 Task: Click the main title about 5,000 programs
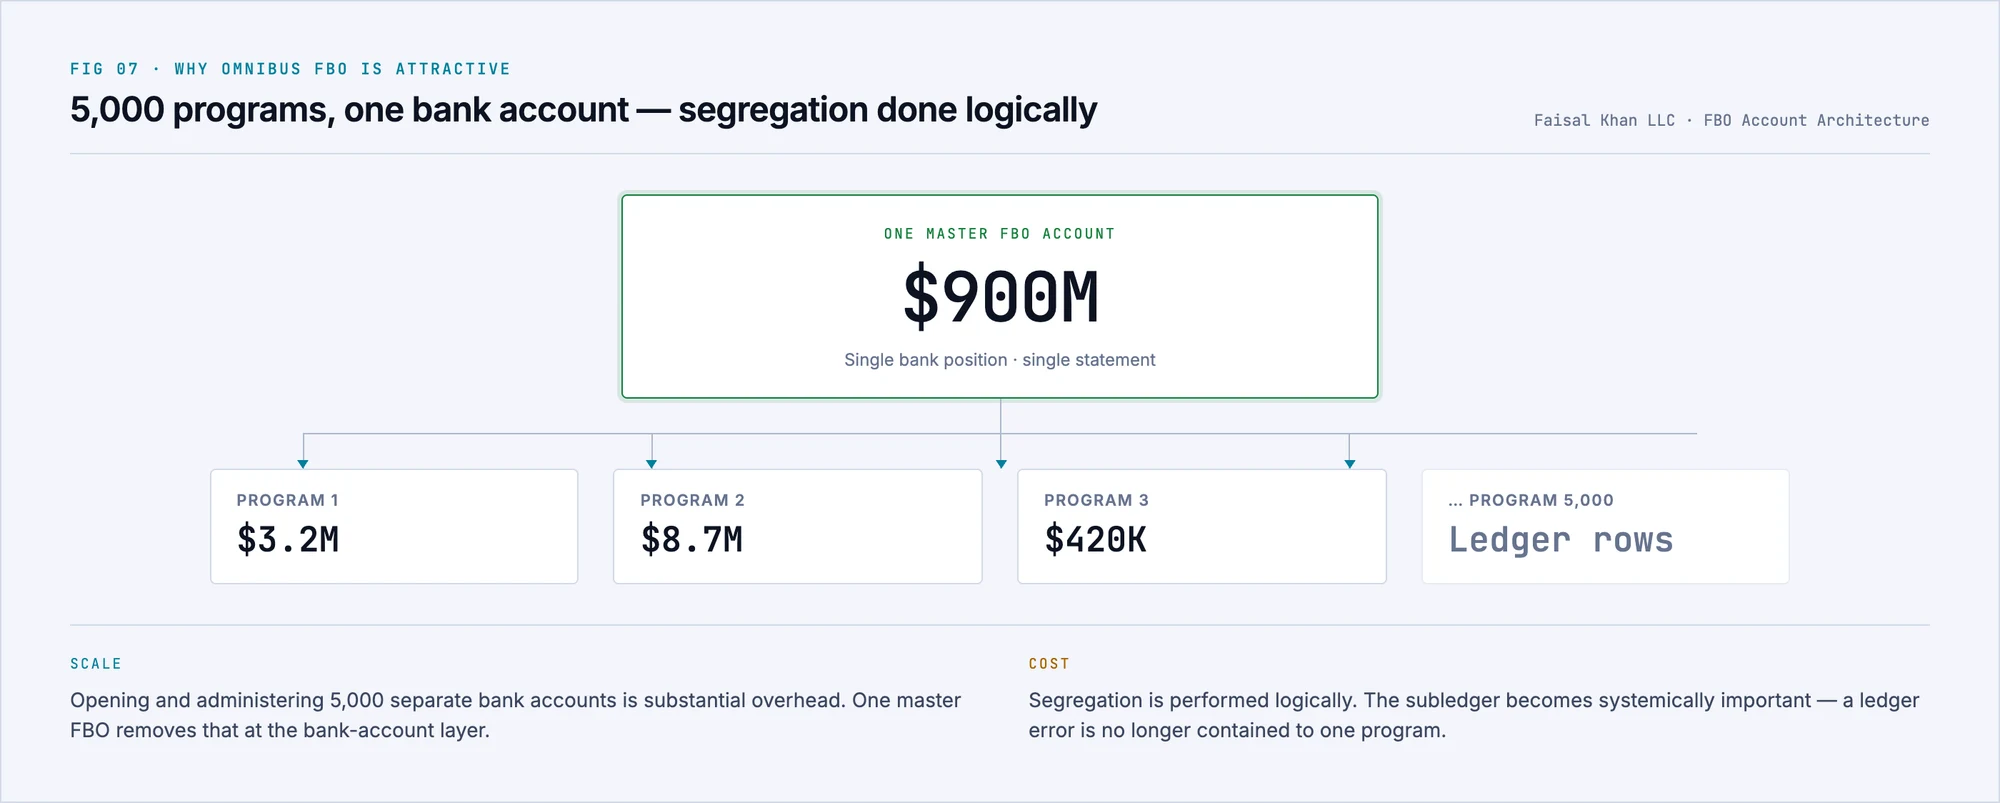click(x=583, y=110)
